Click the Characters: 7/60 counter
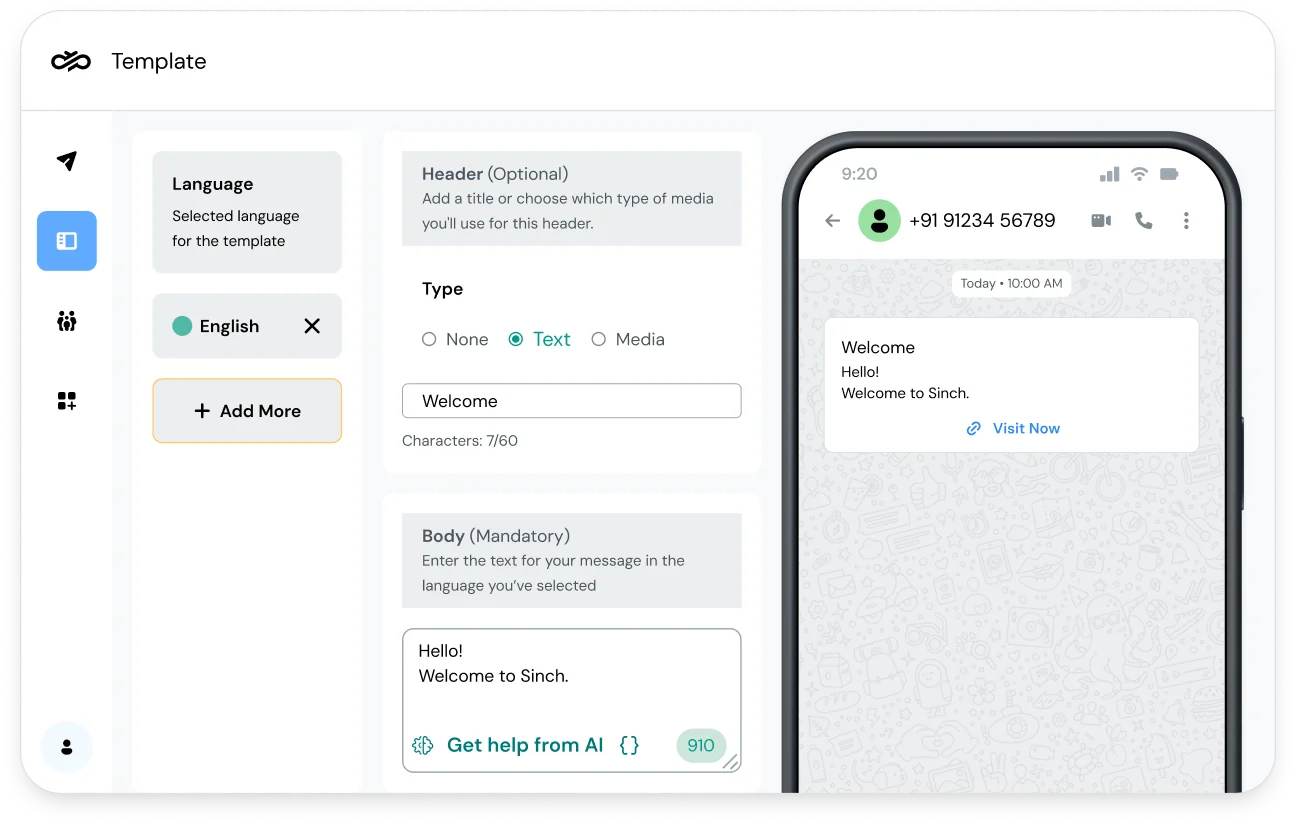The height and width of the screenshot is (825, 1296). tap(460, 441)
